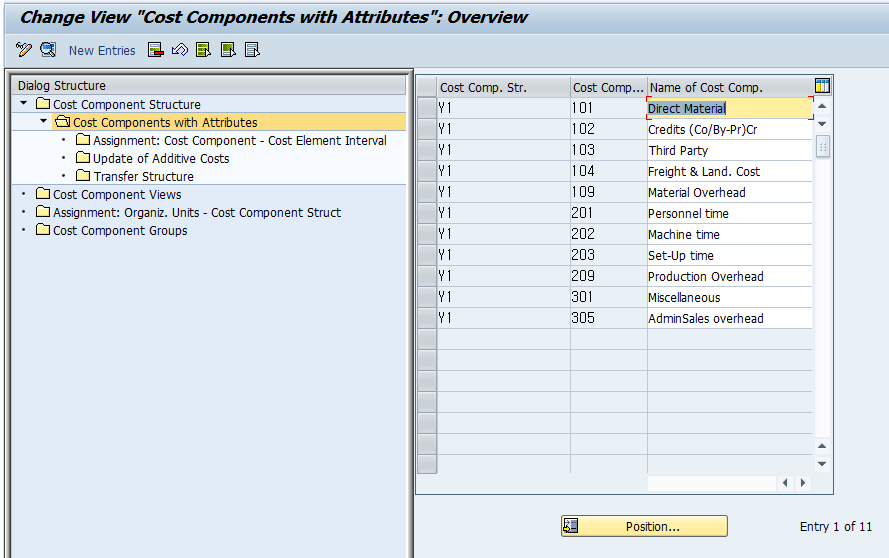Click the Entry 1 of 11 status text
The width and height of the screenshot is (889, 558).
pyautogui.click(x=836, y=527)
